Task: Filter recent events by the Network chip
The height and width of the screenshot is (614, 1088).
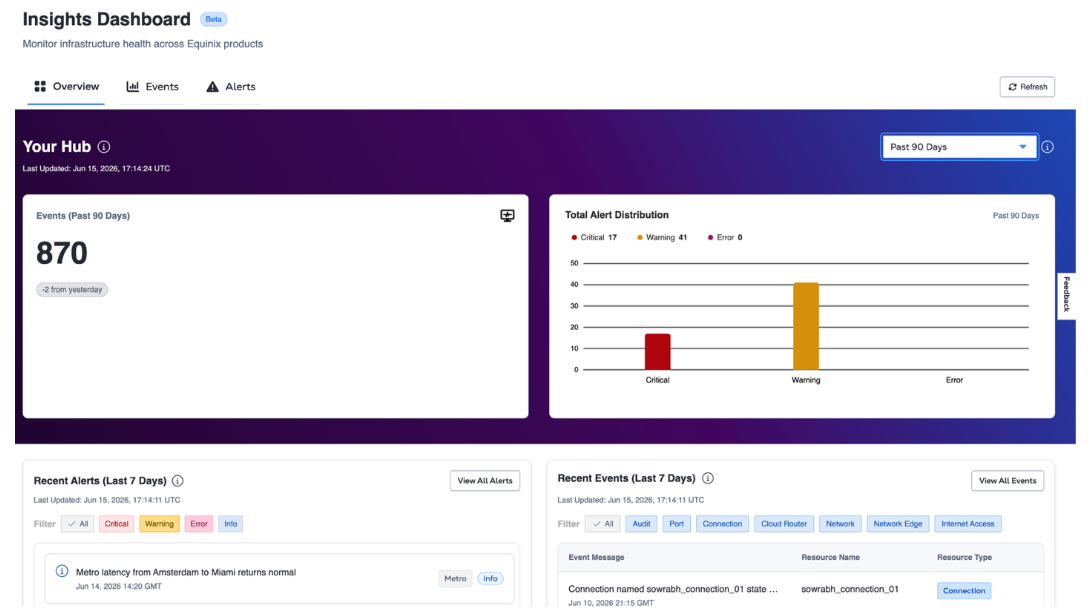Action: tap(840, 524)
